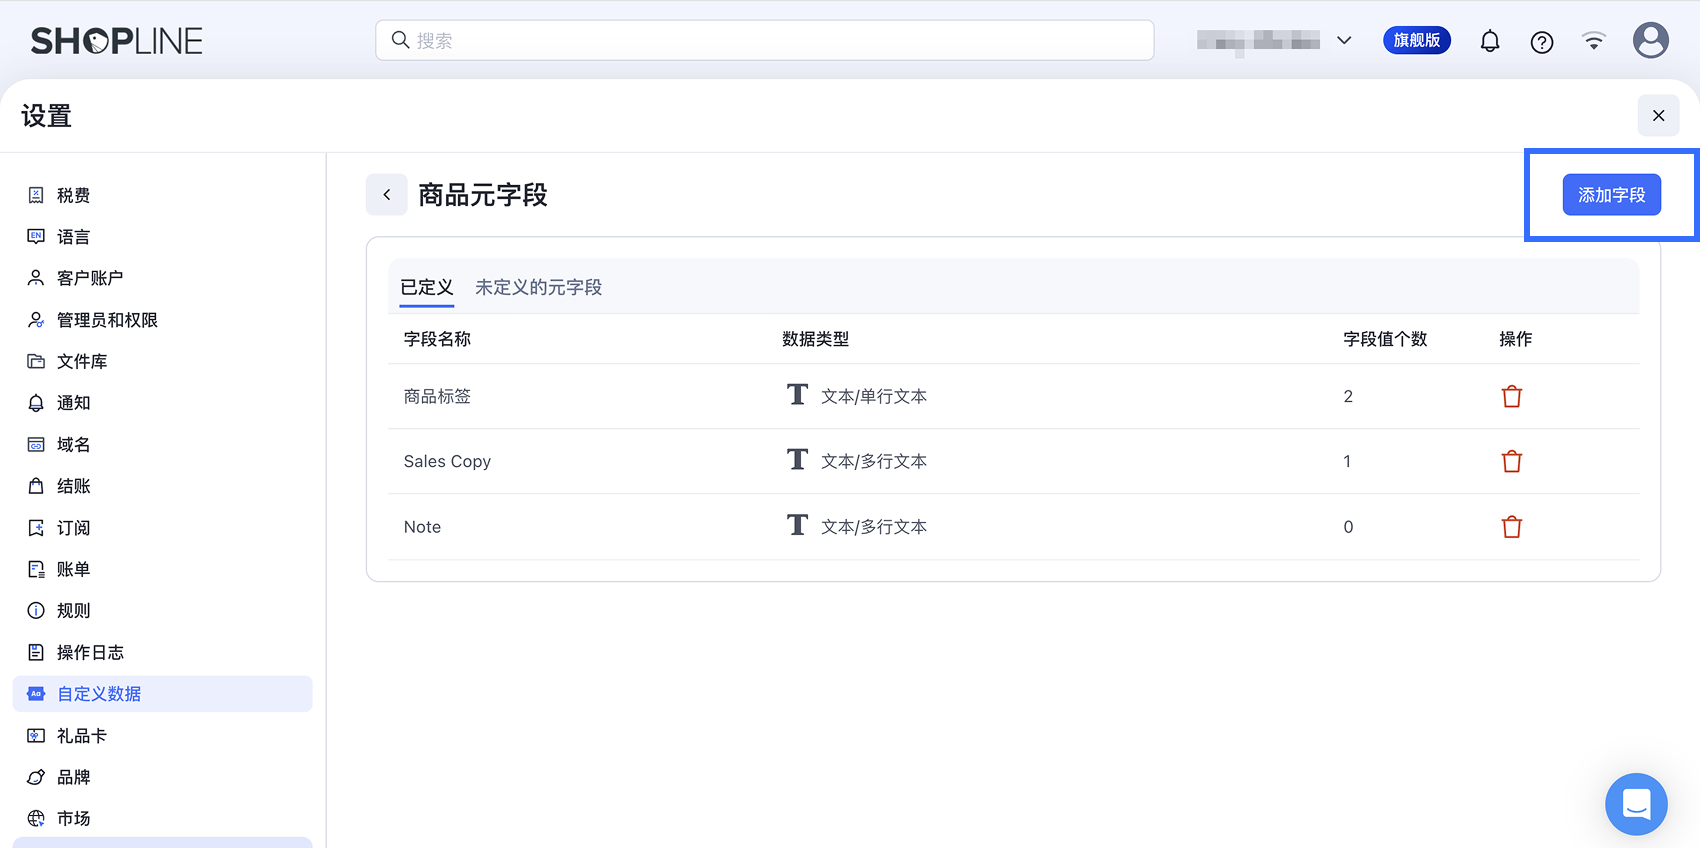Delete the 商品标签 field via trash icon
Screen dimensions: 1700x848
click(x=1511, y=397)
